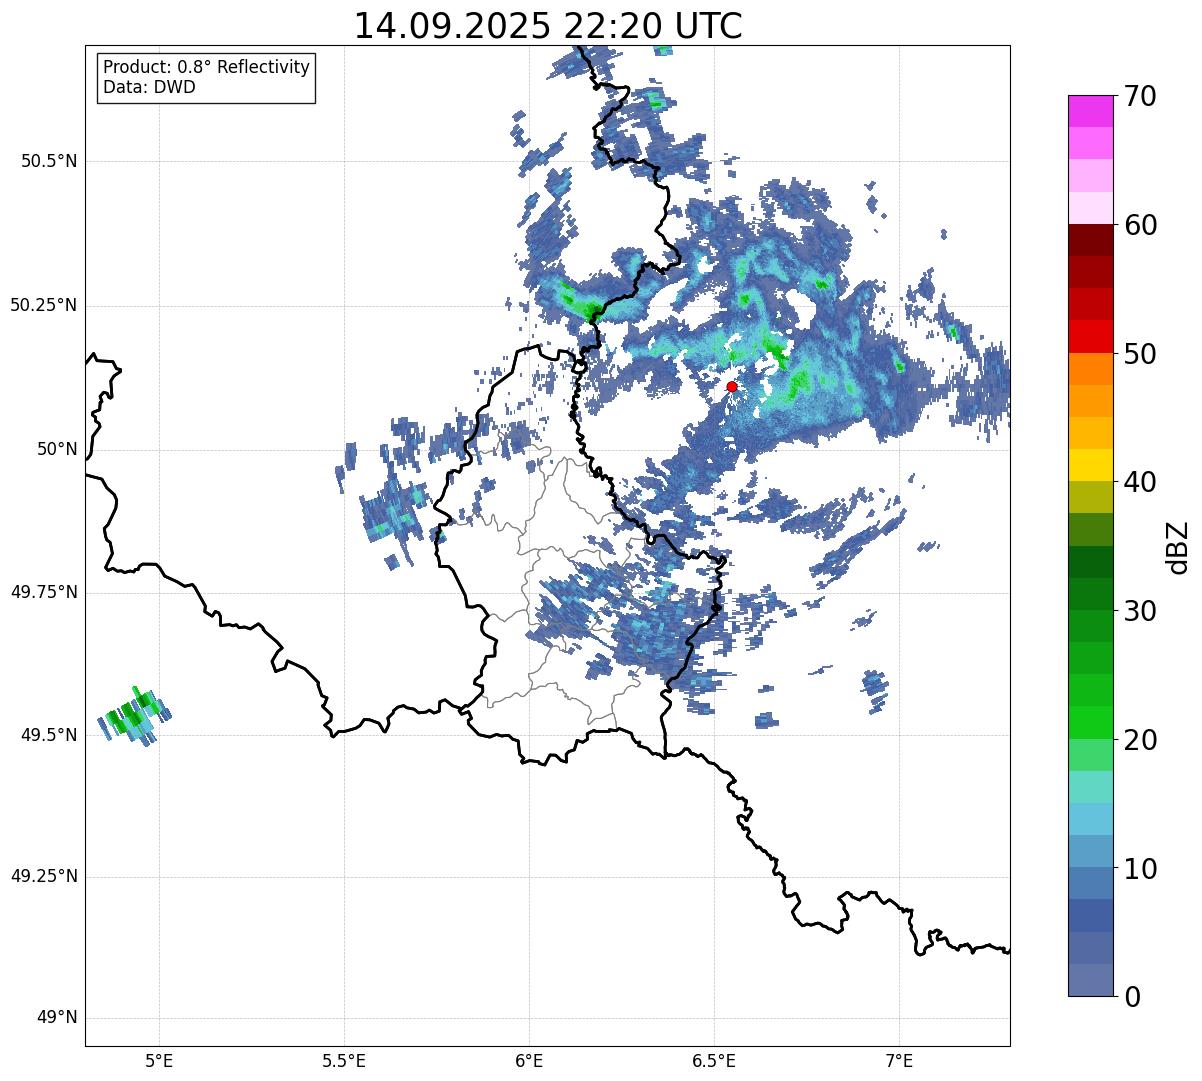The height and width of the screenshot is (1081, 1202).
Task: Click the yellow colorbar segment at 40
Action: tap(1090, 465)
